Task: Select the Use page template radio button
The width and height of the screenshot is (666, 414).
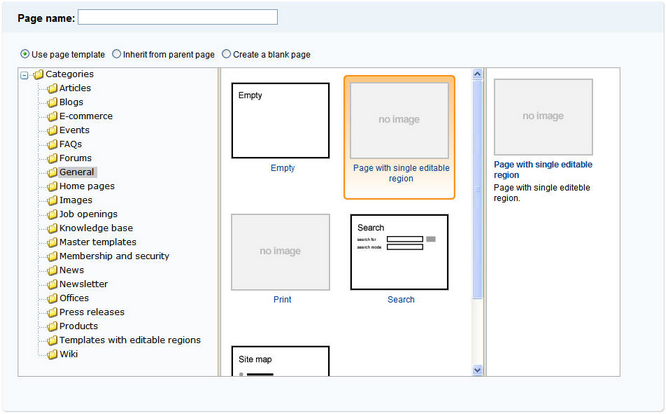Action: (25, 54)
